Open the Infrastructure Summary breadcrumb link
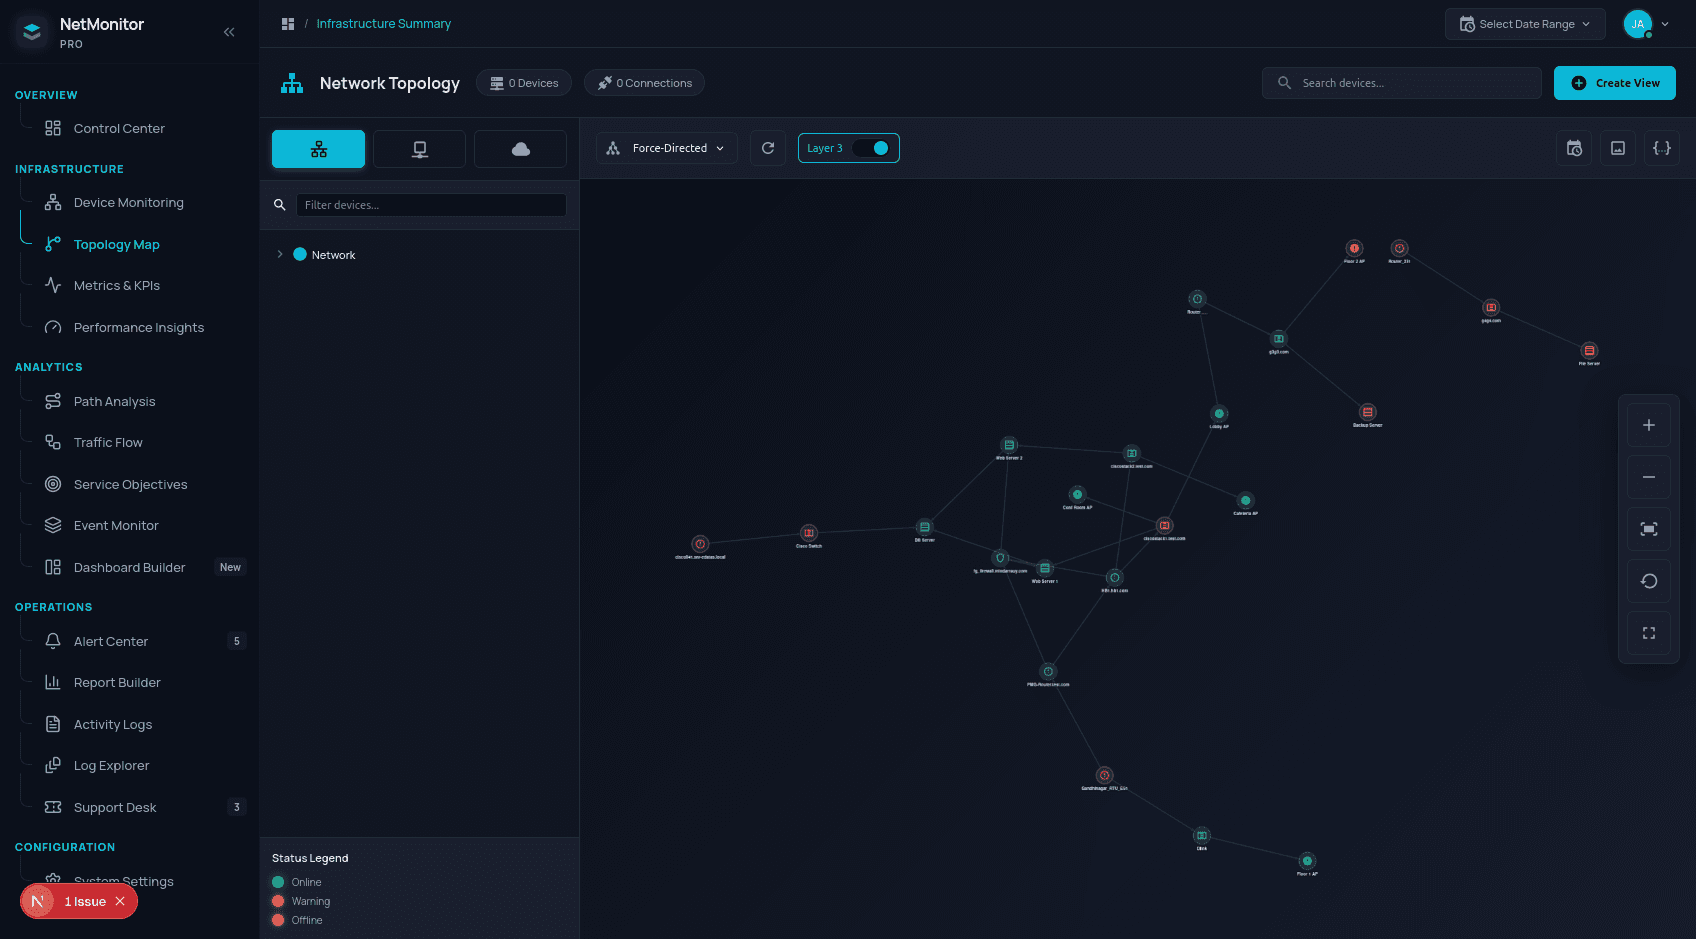1696x939 pixels. pos(383,24)
